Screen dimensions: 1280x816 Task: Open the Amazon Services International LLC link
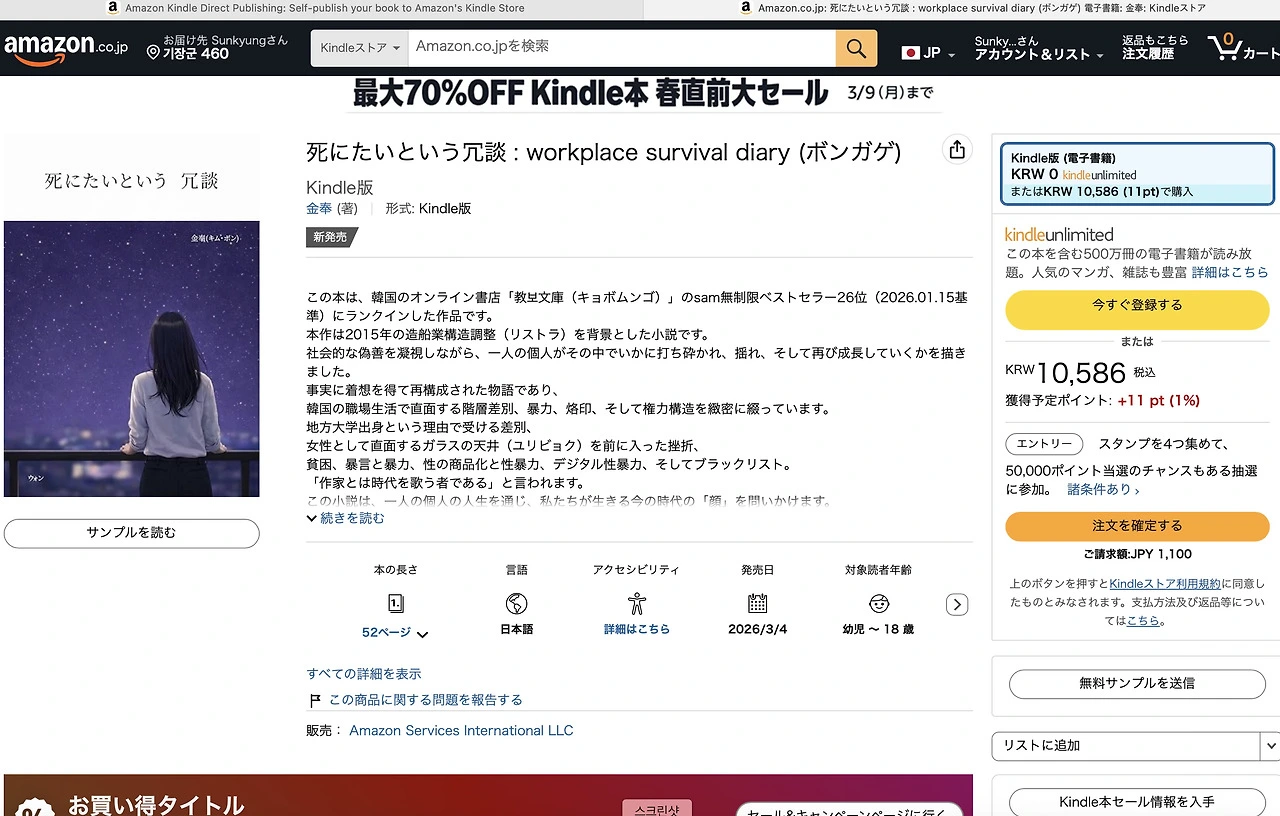pos(461,731)
